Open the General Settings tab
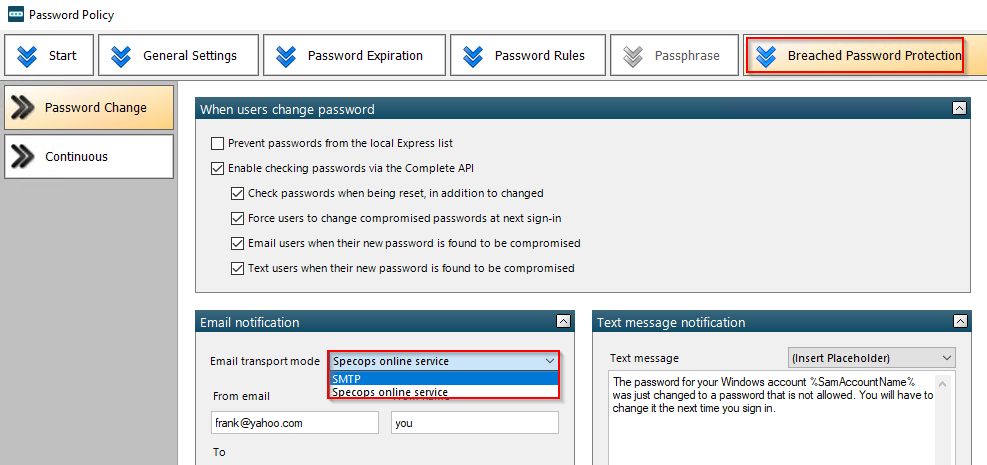 pyautogui.click(x=178, y=55)
